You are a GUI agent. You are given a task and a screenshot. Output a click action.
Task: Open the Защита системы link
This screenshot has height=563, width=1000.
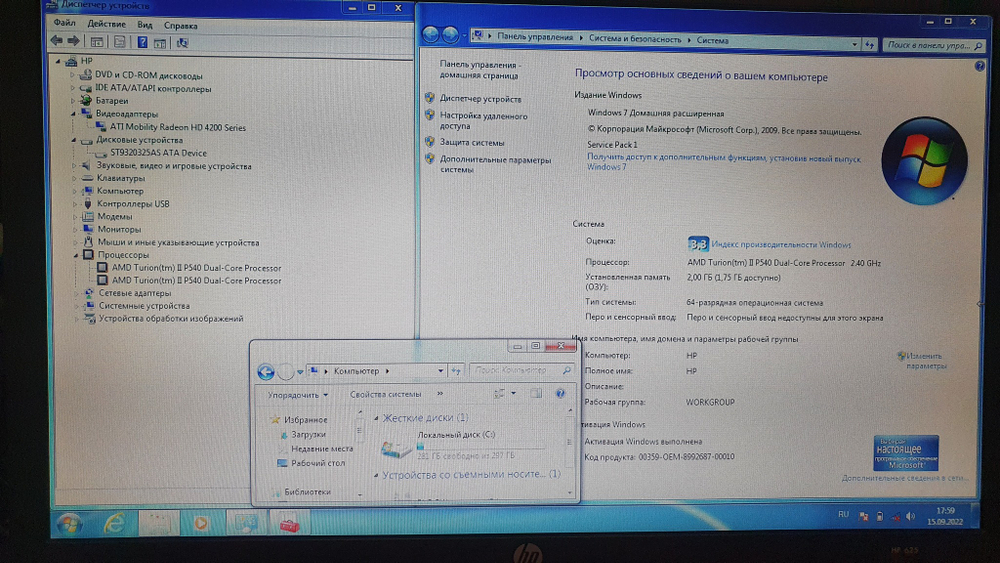click(x=472, y=143)
